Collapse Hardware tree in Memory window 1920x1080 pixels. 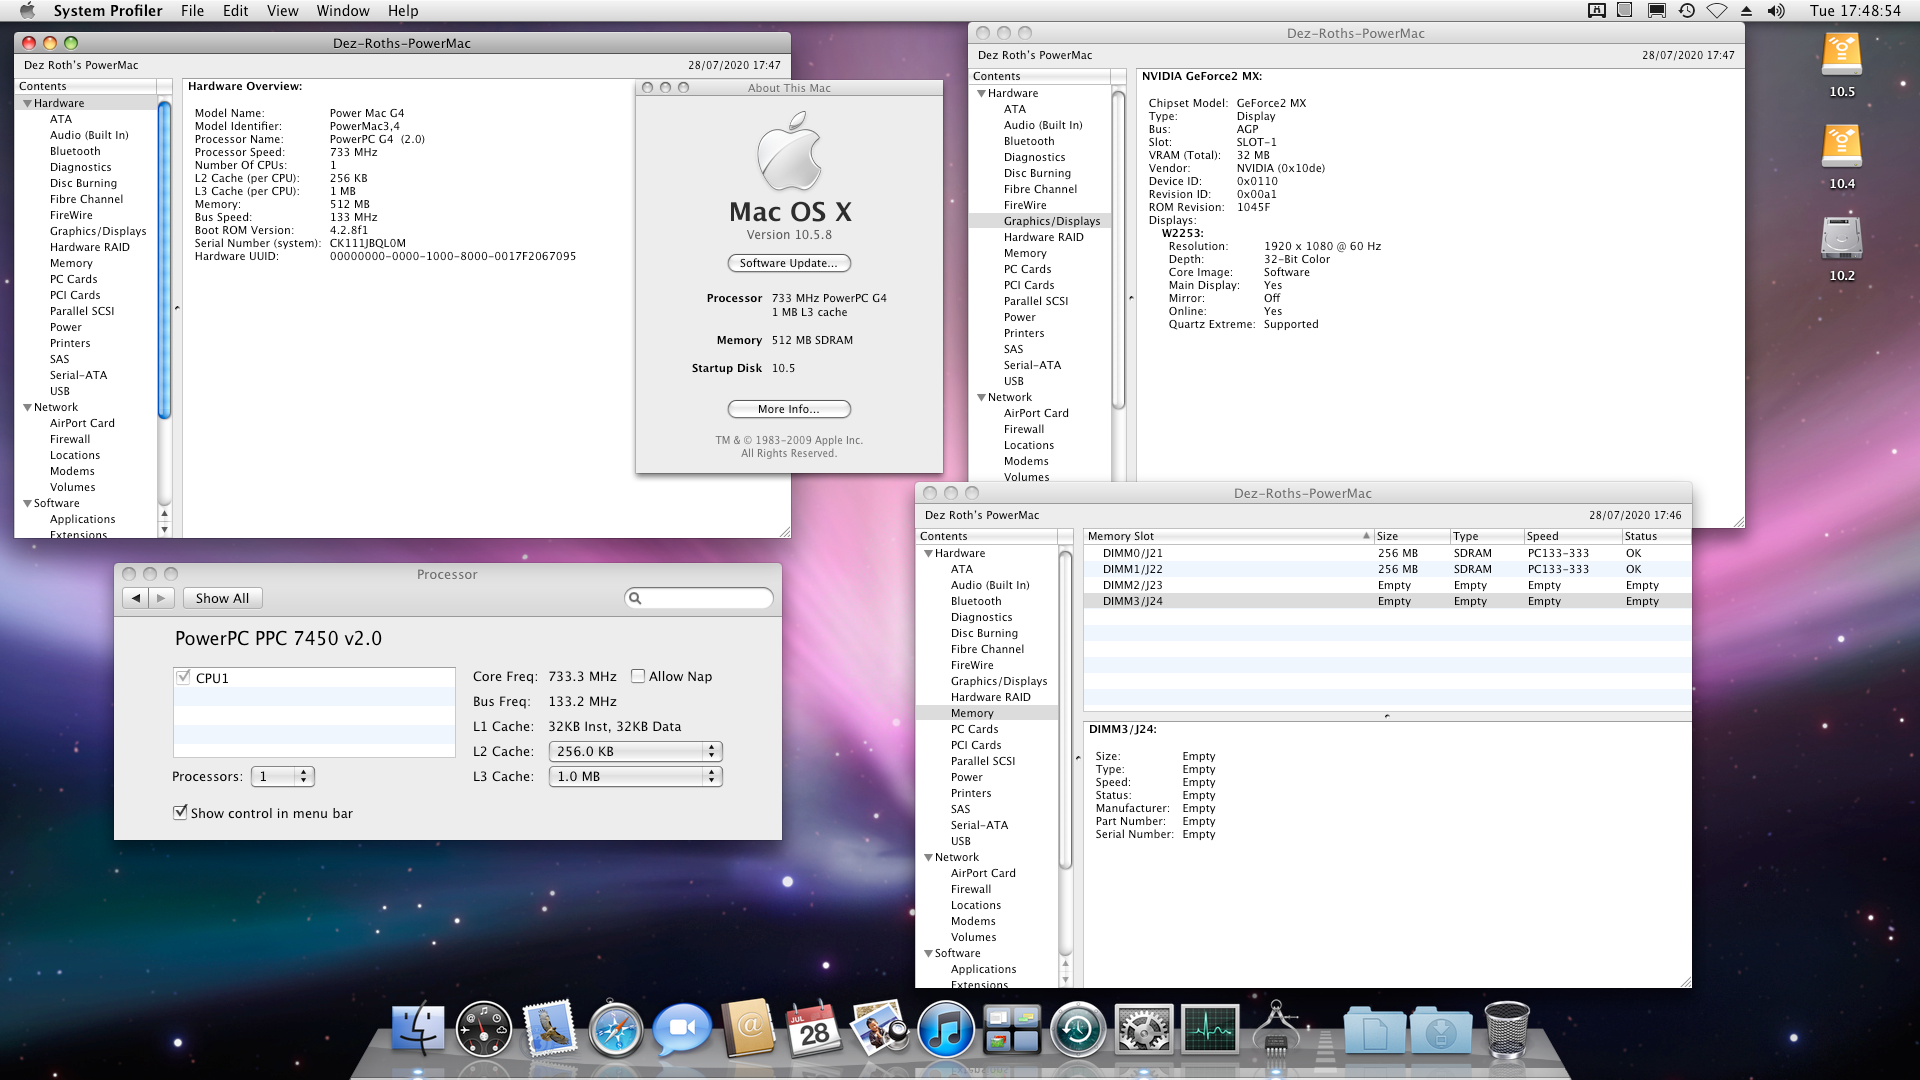point(928,553)
